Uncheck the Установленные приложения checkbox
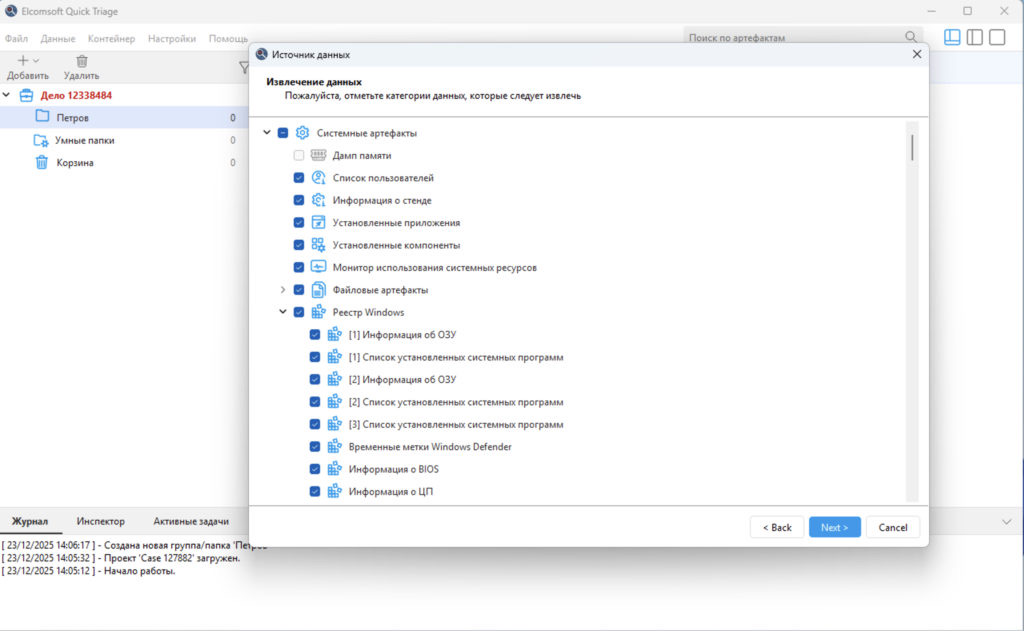Viewport: 1024px width, 631px height. [298, 222]
